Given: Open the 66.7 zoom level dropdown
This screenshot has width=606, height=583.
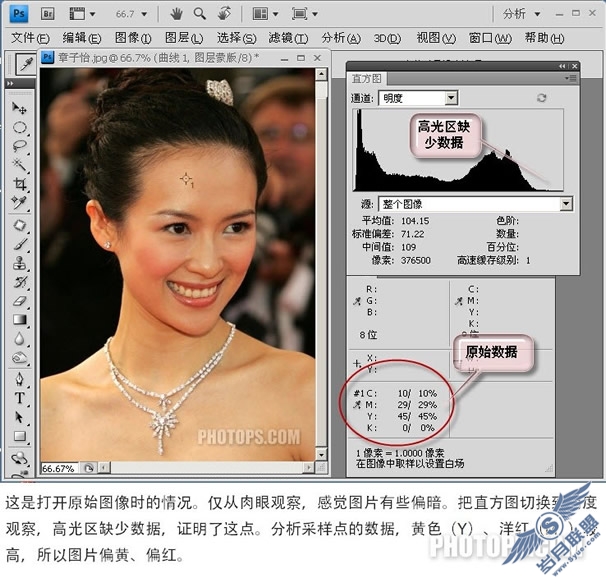Looking at the screenshot, I should tap(144, 14).
